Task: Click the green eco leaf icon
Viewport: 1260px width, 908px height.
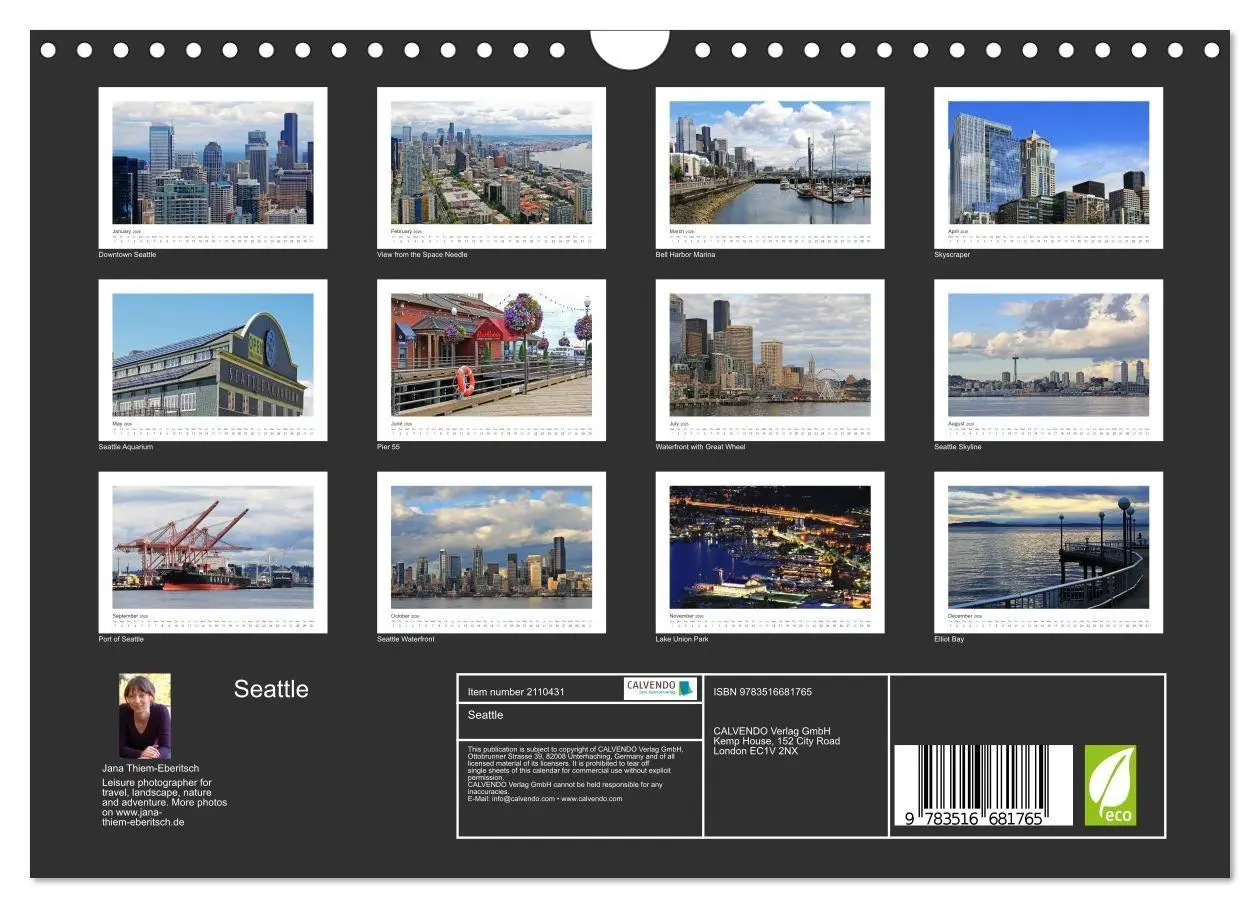Action: click(x=1111, y=786)
